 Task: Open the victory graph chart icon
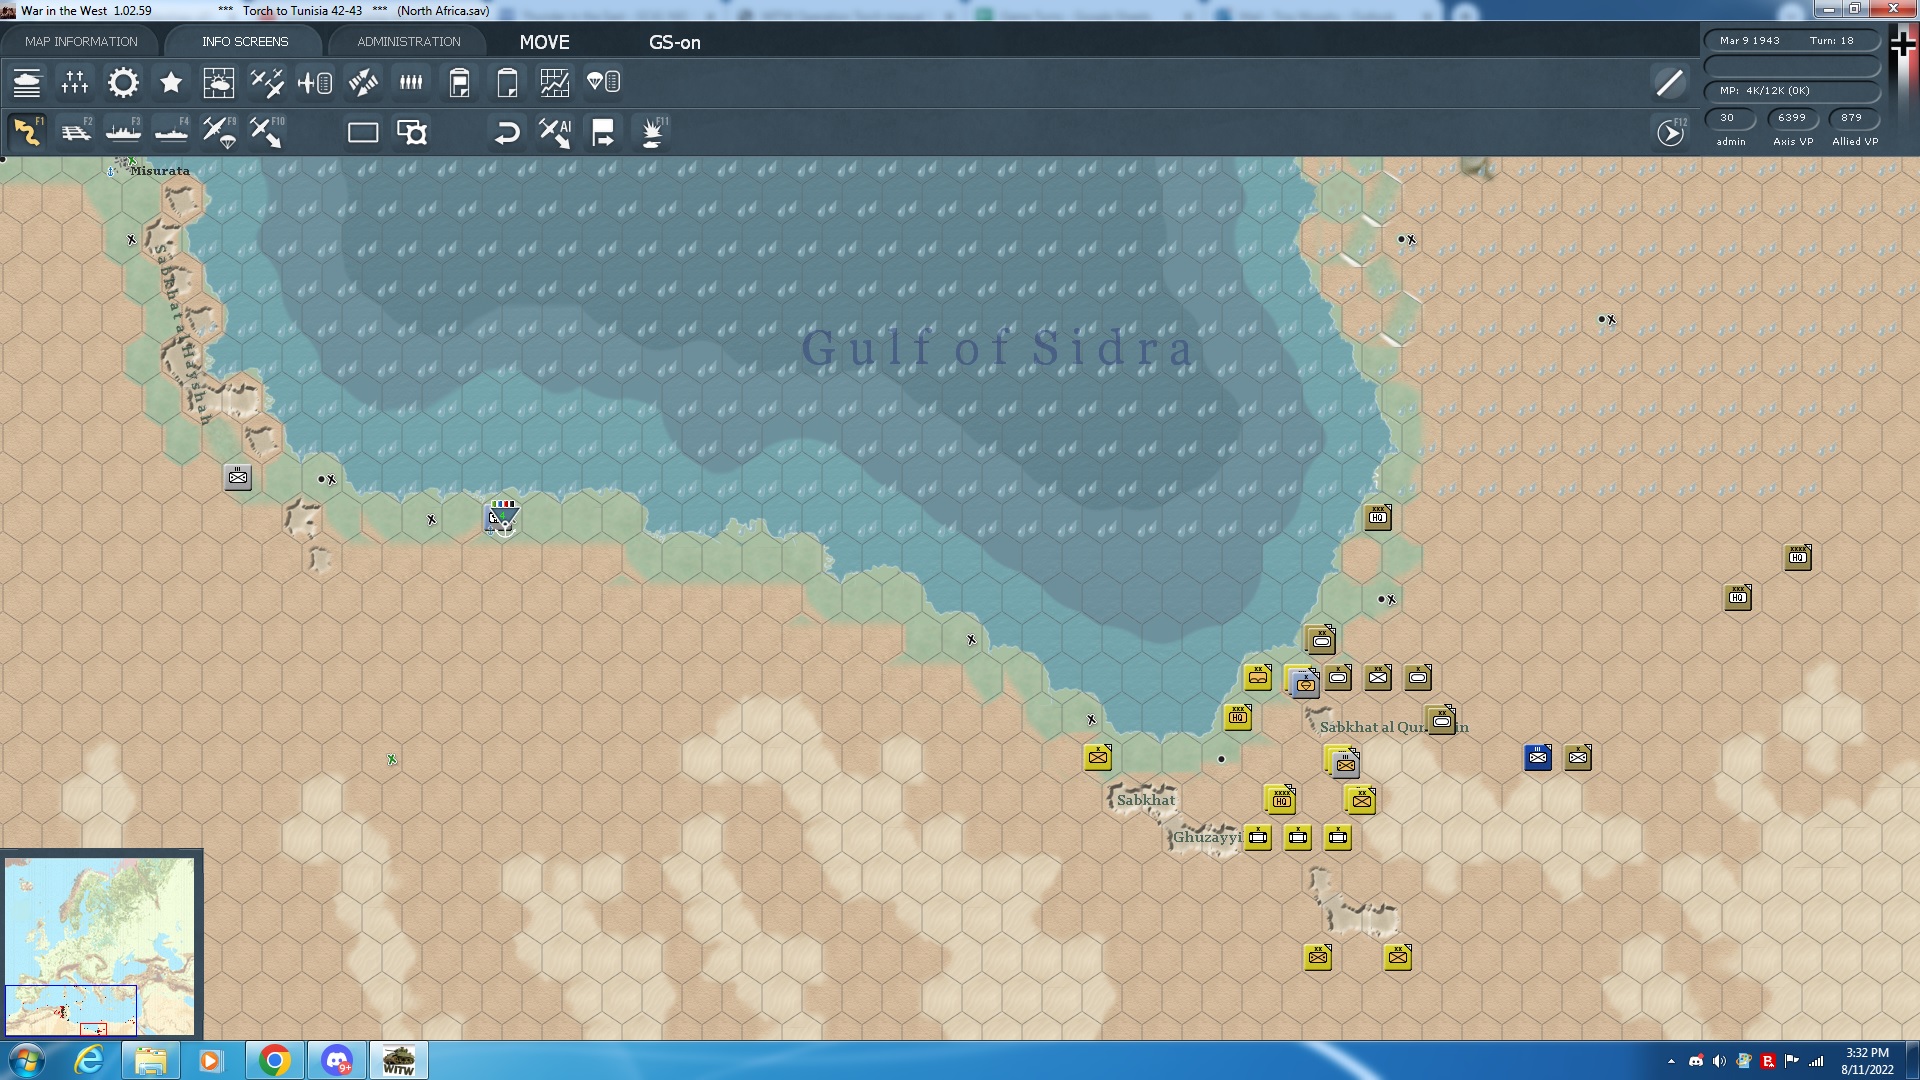pyautogui.click(x=555, y=83)
